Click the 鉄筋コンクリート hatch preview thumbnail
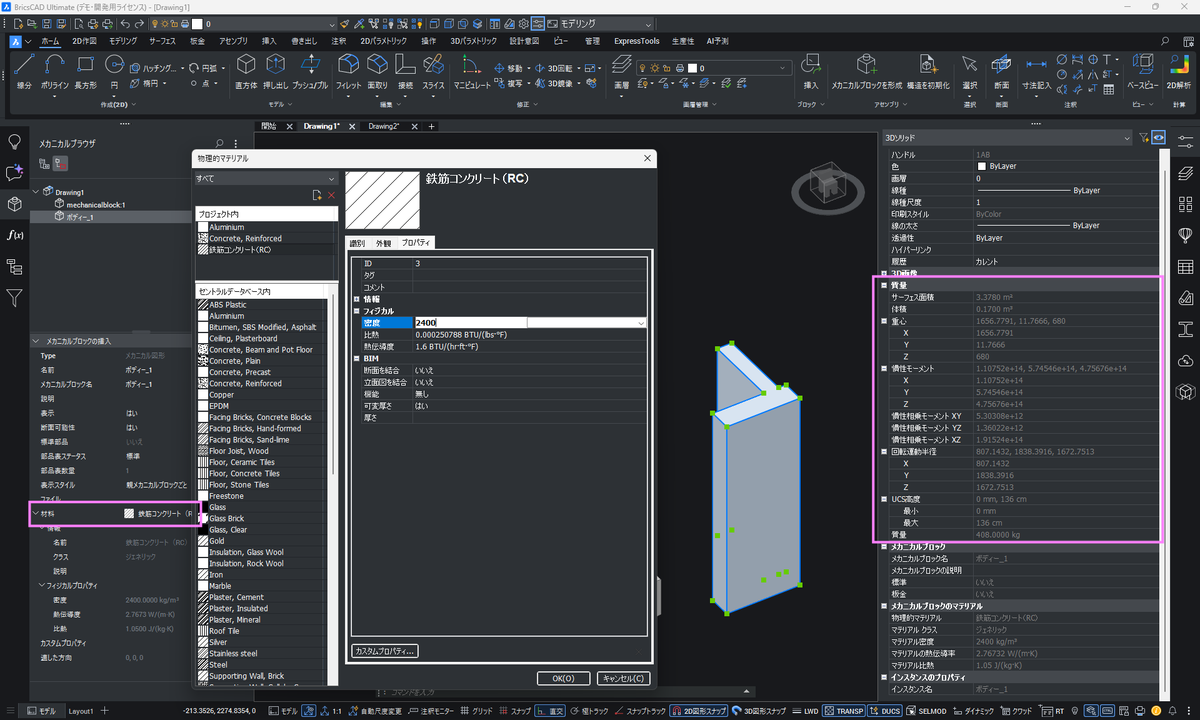 point(382,200)
